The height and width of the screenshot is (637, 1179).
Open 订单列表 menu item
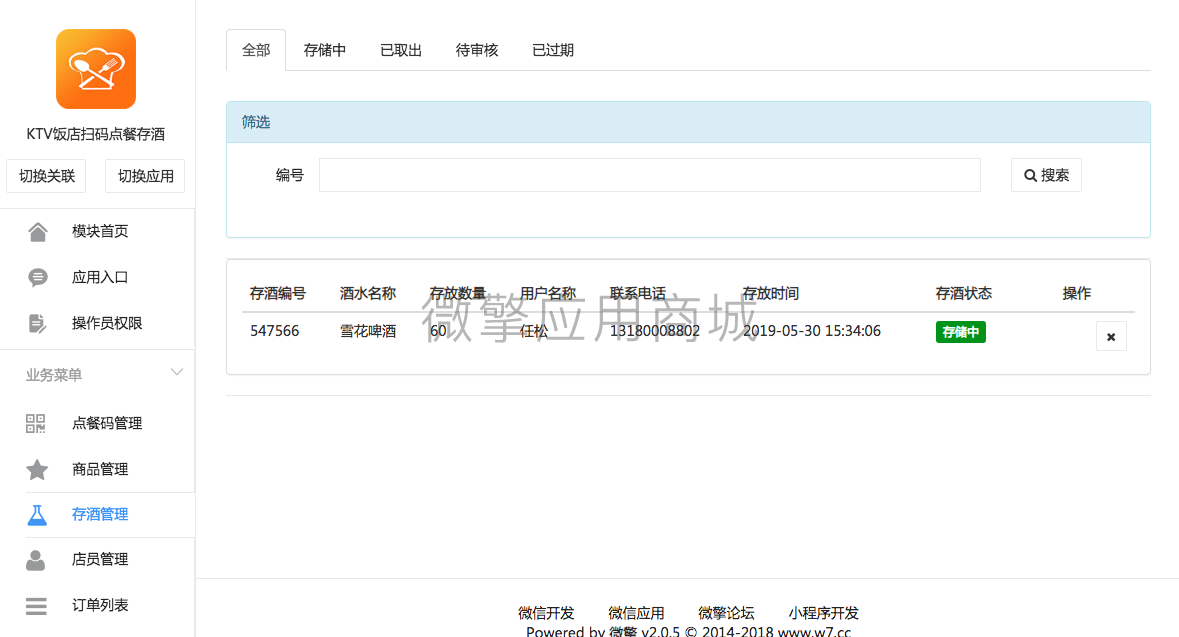(98, 605)
